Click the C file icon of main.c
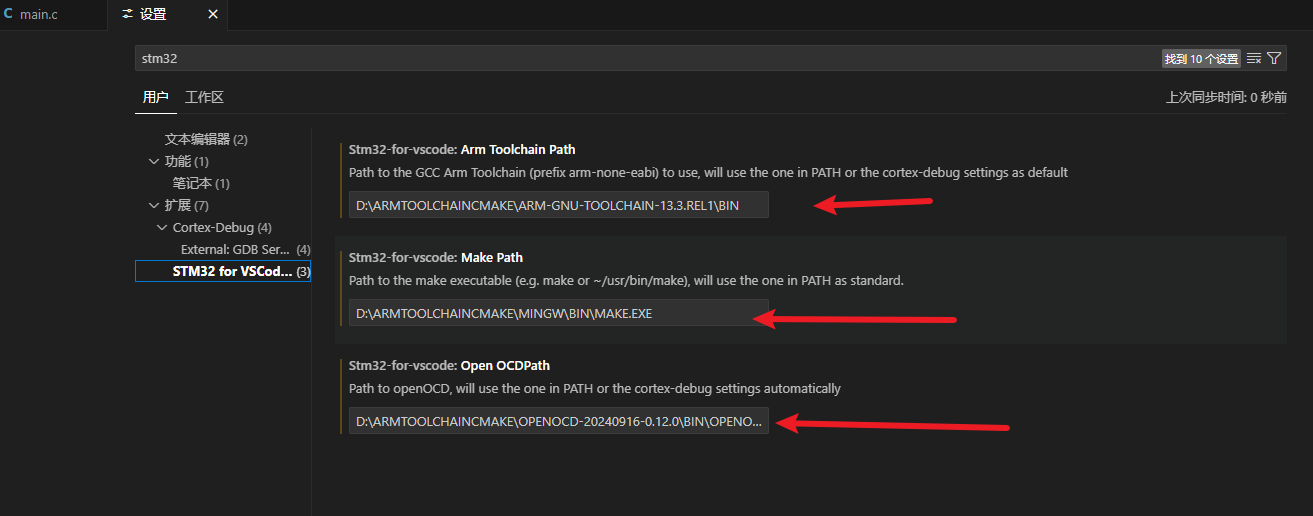Image resolution: width=1313 pixels, height=516 pixels. [9, 15]
